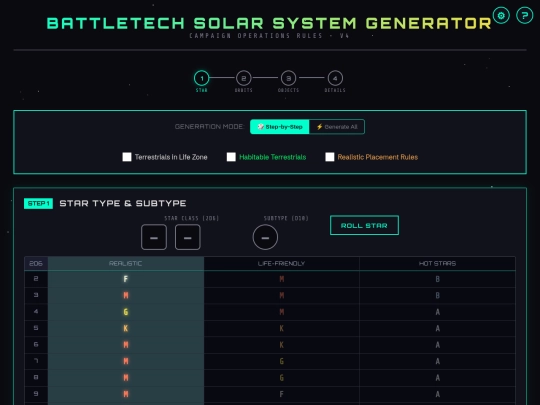This screenshot has width=540, height=405.
Task: Click the Roll Star button
Action: 364,225
